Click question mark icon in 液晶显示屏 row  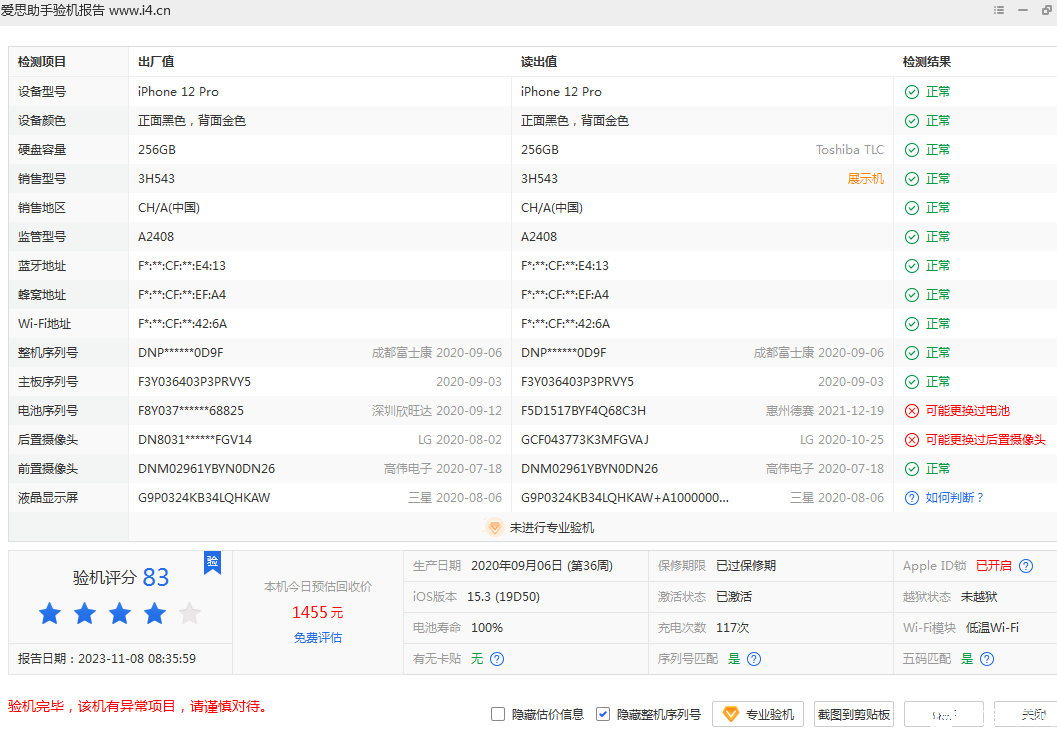pyautogui.click(x=911, y=497)
